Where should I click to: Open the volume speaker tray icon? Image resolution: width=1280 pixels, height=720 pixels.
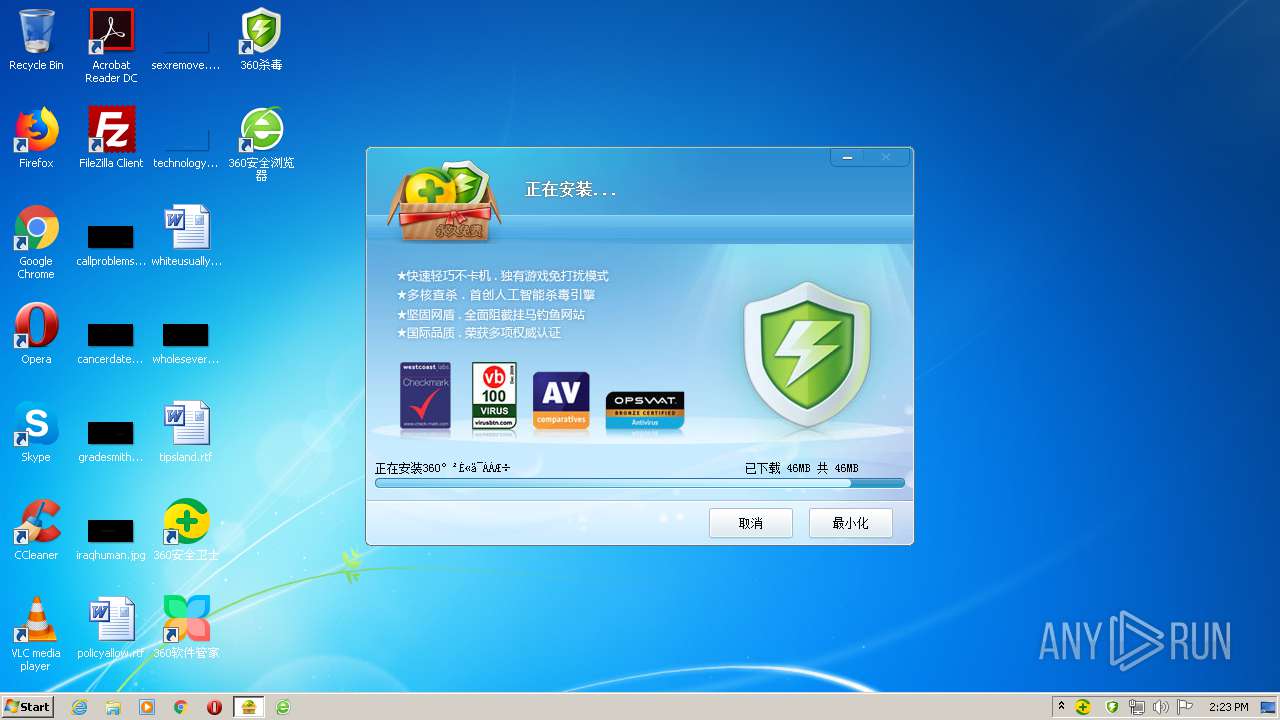tap(1161, 707)
